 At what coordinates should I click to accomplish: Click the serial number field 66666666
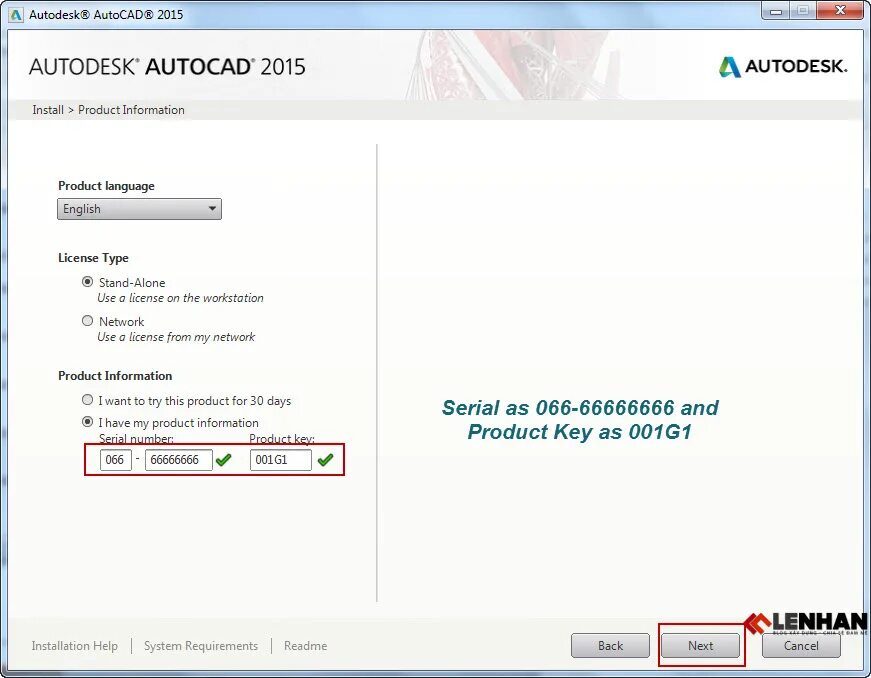(179, 460)
